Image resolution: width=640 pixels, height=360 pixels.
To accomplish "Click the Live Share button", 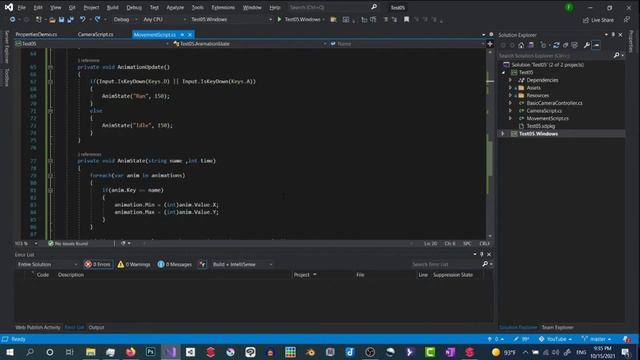I will tap(598, 20).
